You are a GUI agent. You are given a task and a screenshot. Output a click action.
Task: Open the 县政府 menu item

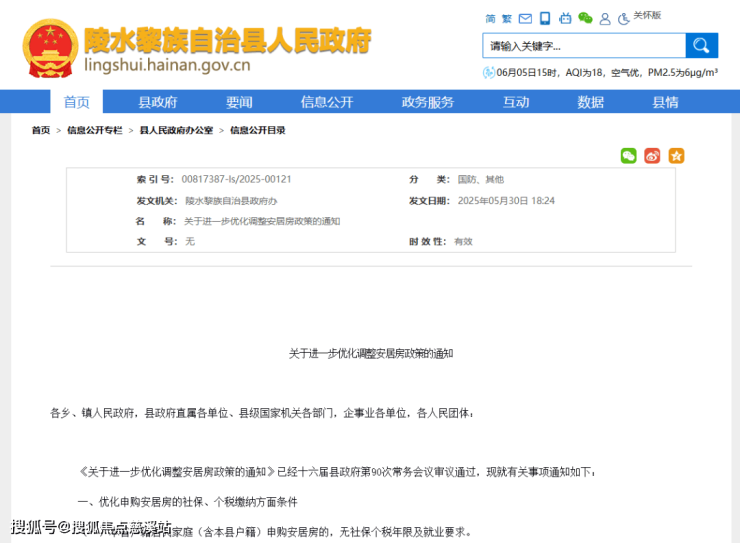click(x=157, y=102)
